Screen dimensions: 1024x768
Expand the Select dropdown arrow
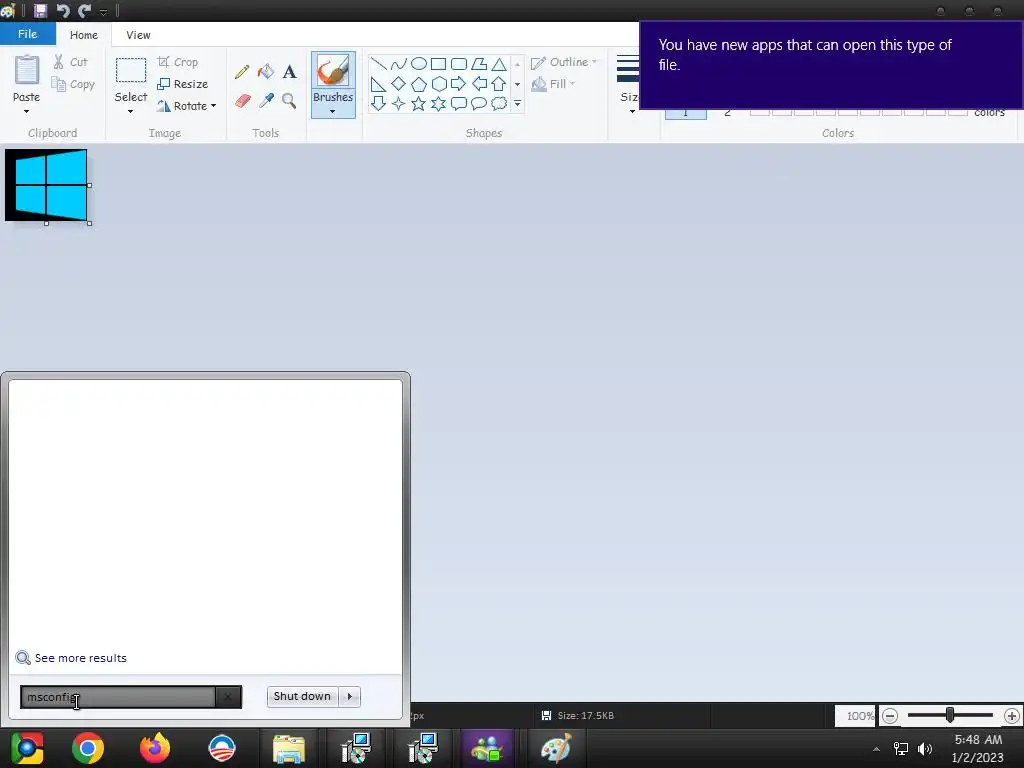coord(131,112)
